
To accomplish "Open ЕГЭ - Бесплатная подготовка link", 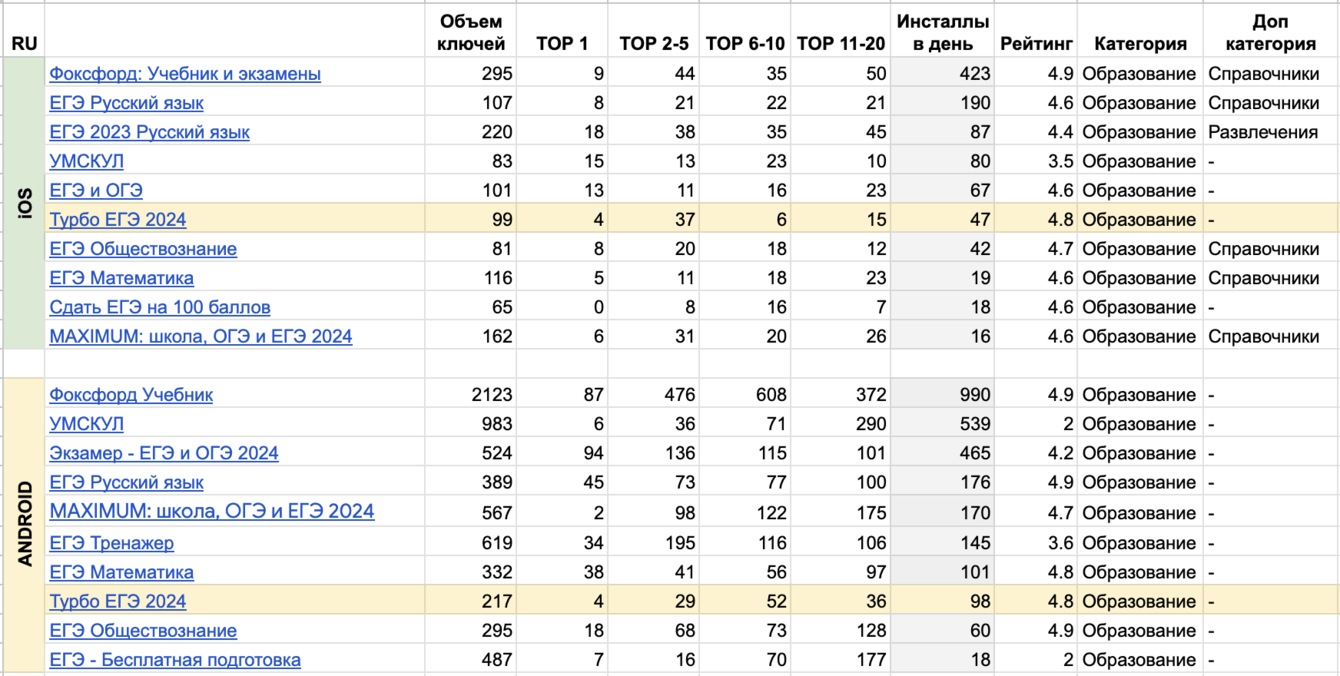I will (x=175, y=660).
